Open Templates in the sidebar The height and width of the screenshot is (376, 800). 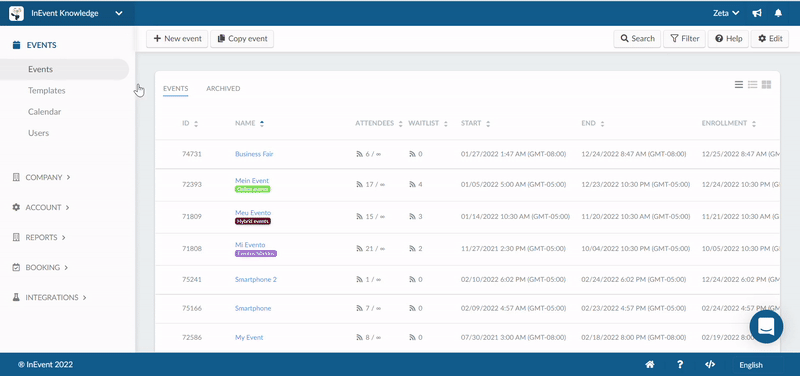(46, 90)
